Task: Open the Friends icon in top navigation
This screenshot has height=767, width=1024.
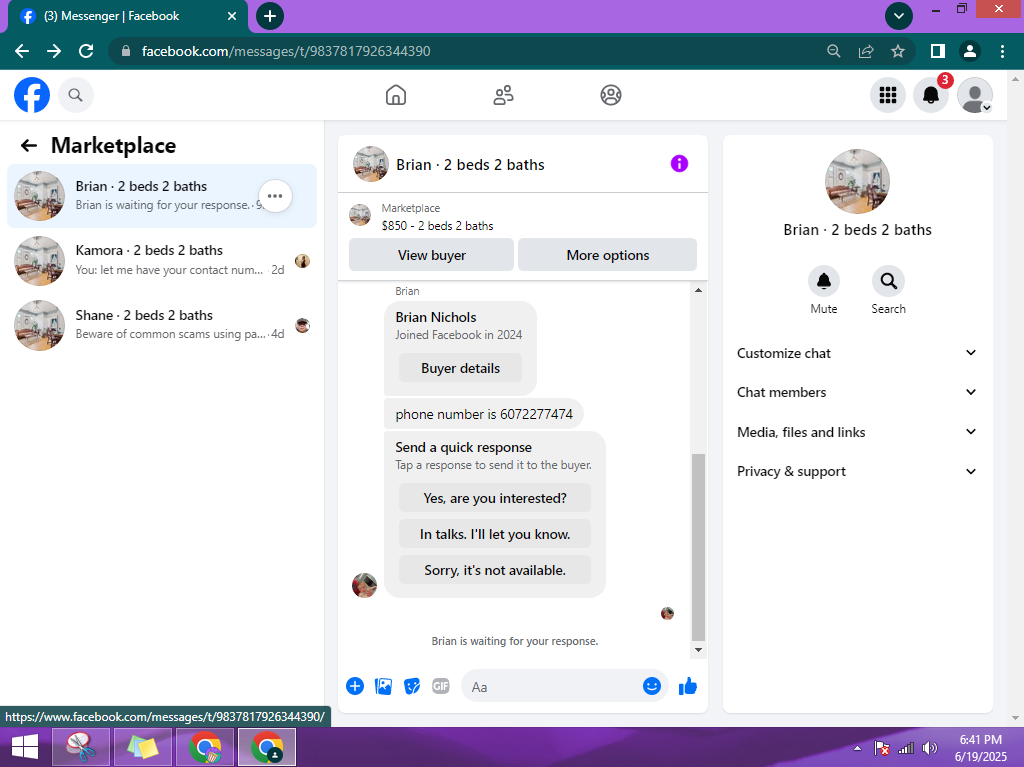Action: pyautogui.click(x=503, y=95)
